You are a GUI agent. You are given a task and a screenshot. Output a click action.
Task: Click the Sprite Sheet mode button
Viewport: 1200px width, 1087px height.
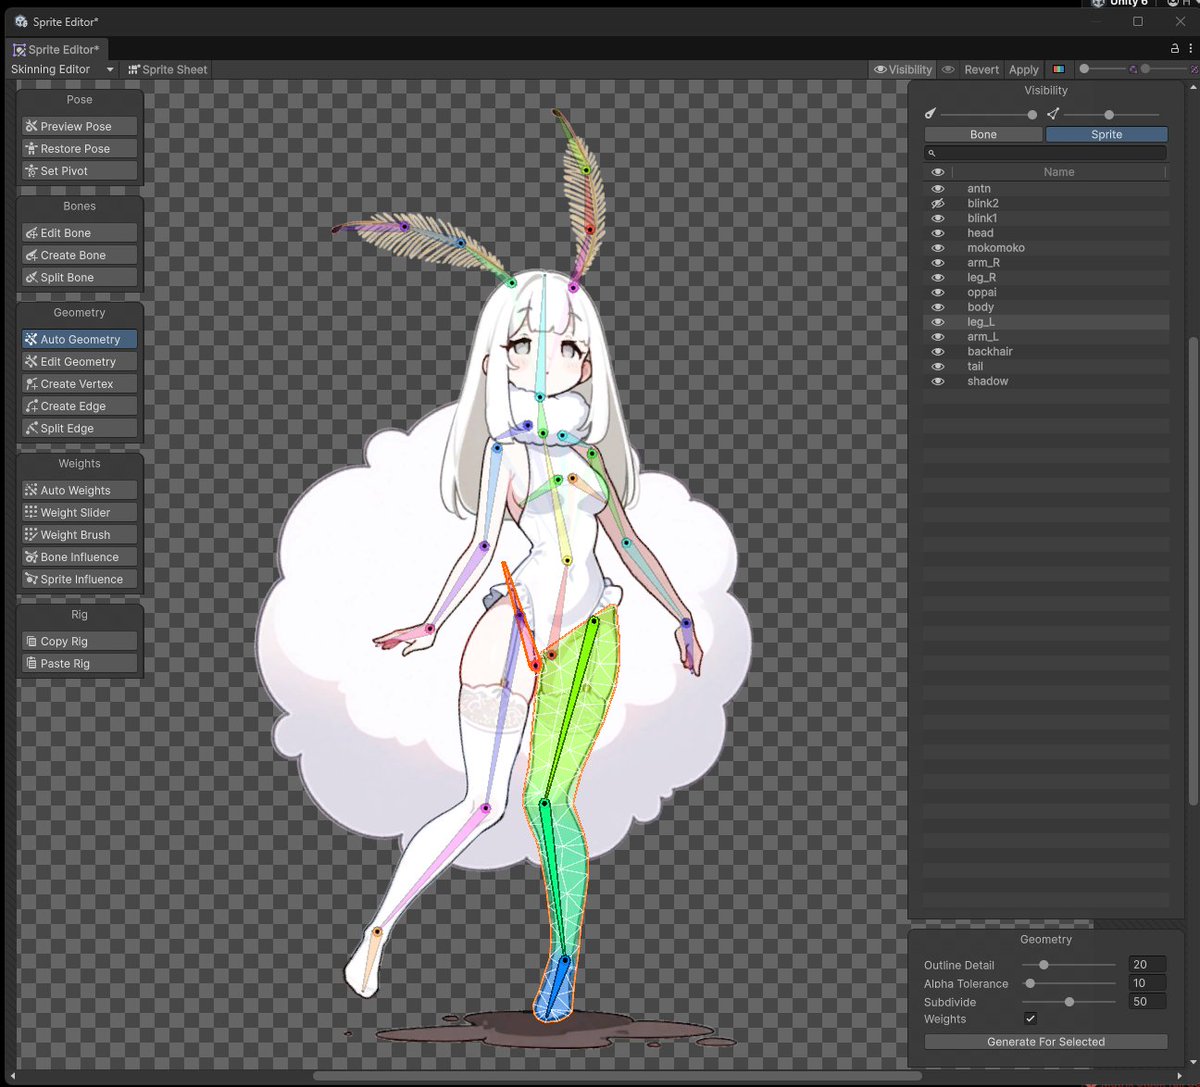click(x=167, y=70)
